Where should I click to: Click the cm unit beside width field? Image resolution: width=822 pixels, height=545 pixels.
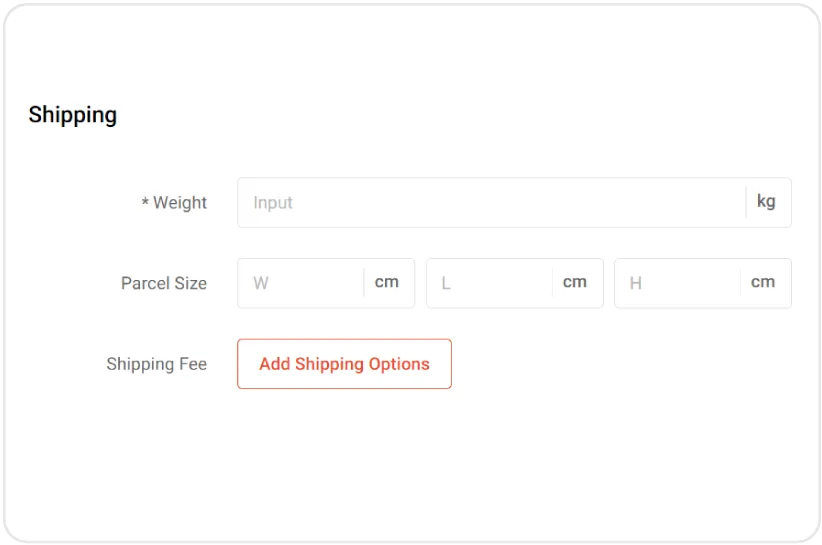[387, 283]
